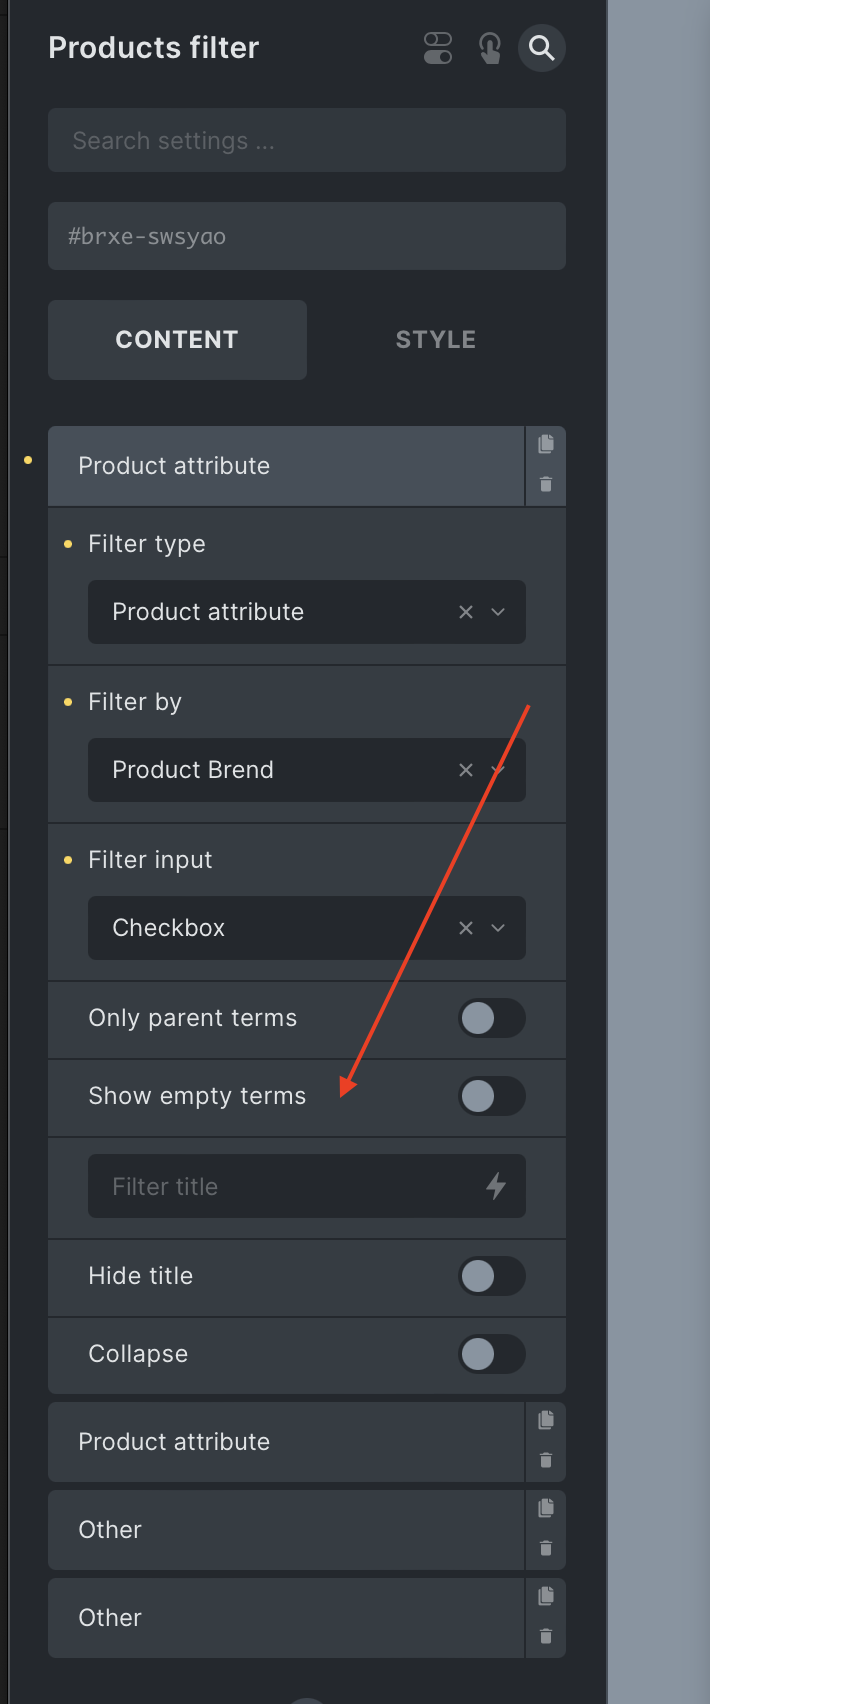Enable the Collapse toggle

tap(492, 1354)
